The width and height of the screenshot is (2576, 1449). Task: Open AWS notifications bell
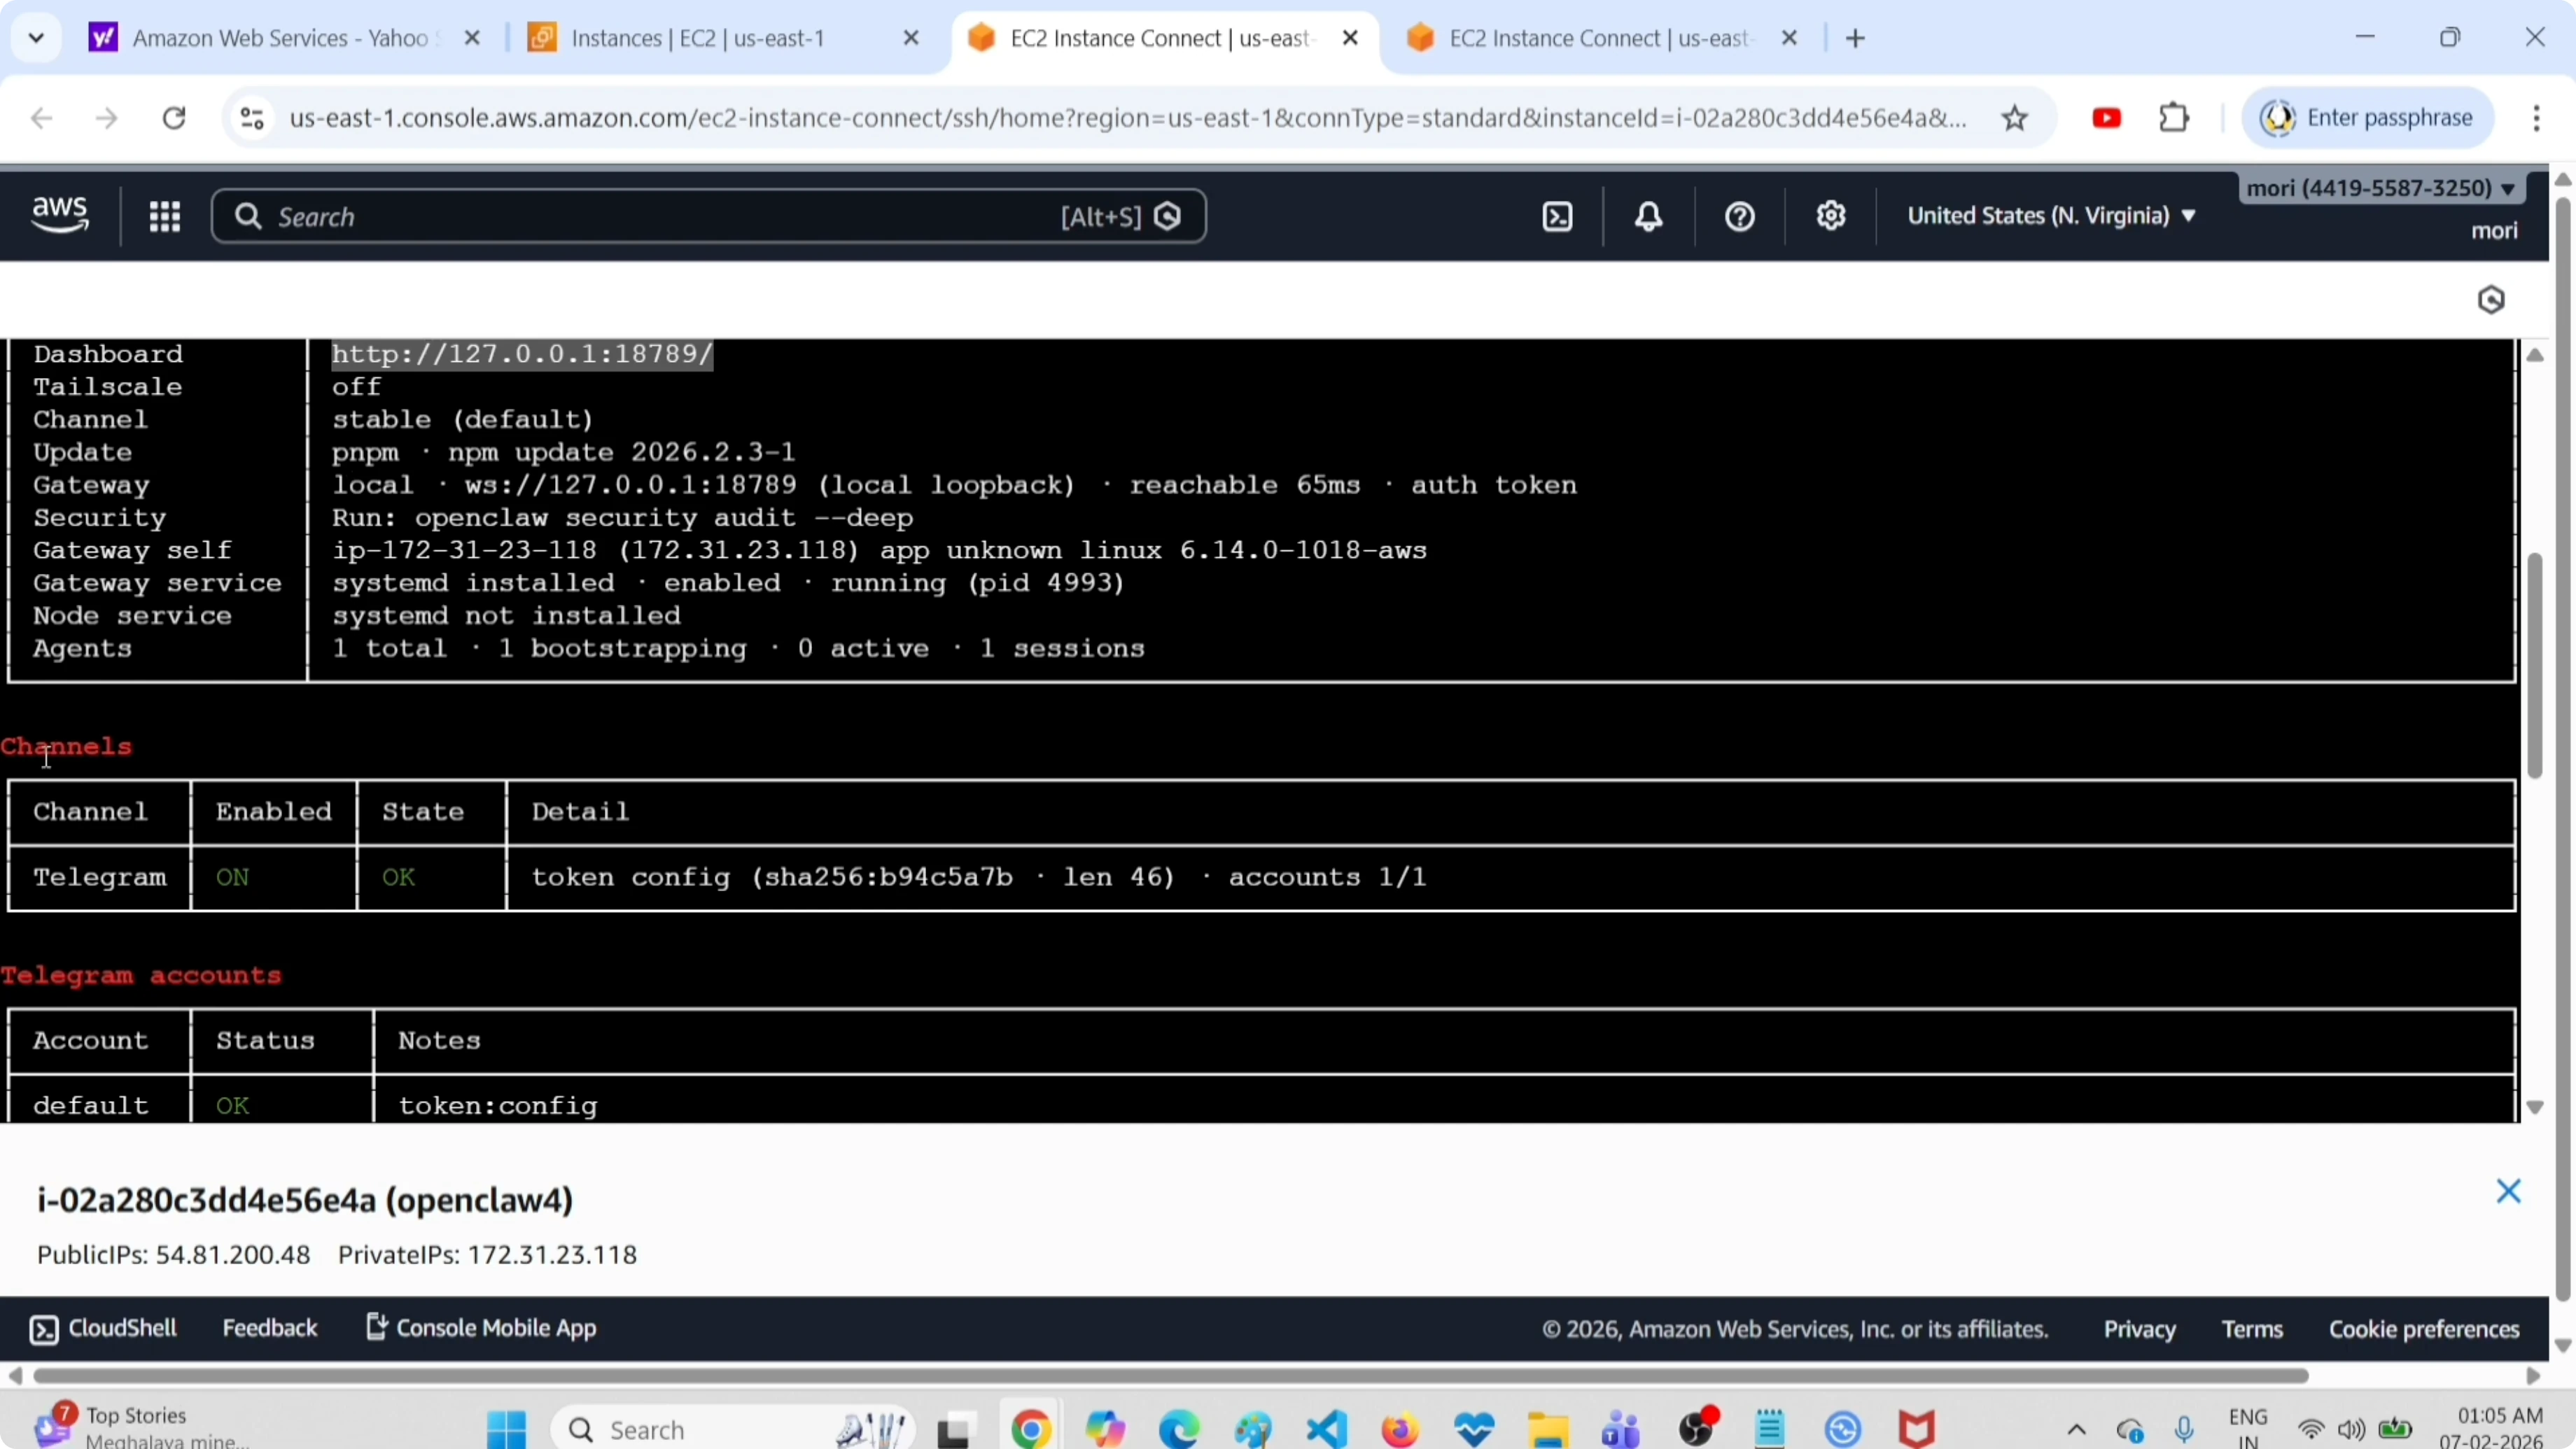(1648, 216)
